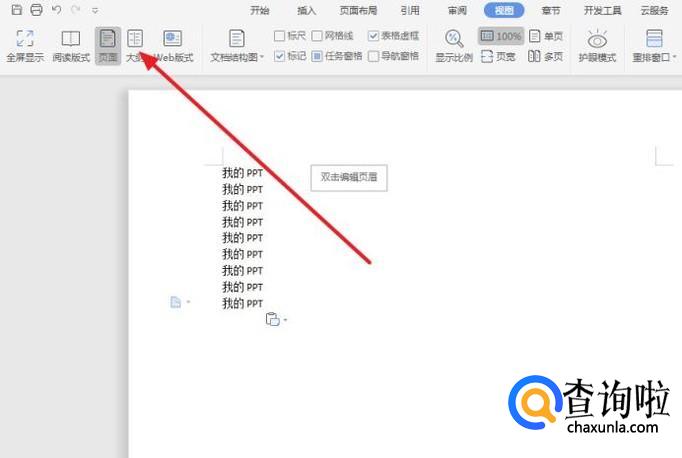Viewport: 682px width, 458px height.
Task: Set zoom to 100%
Action: [x=501, y=36]
